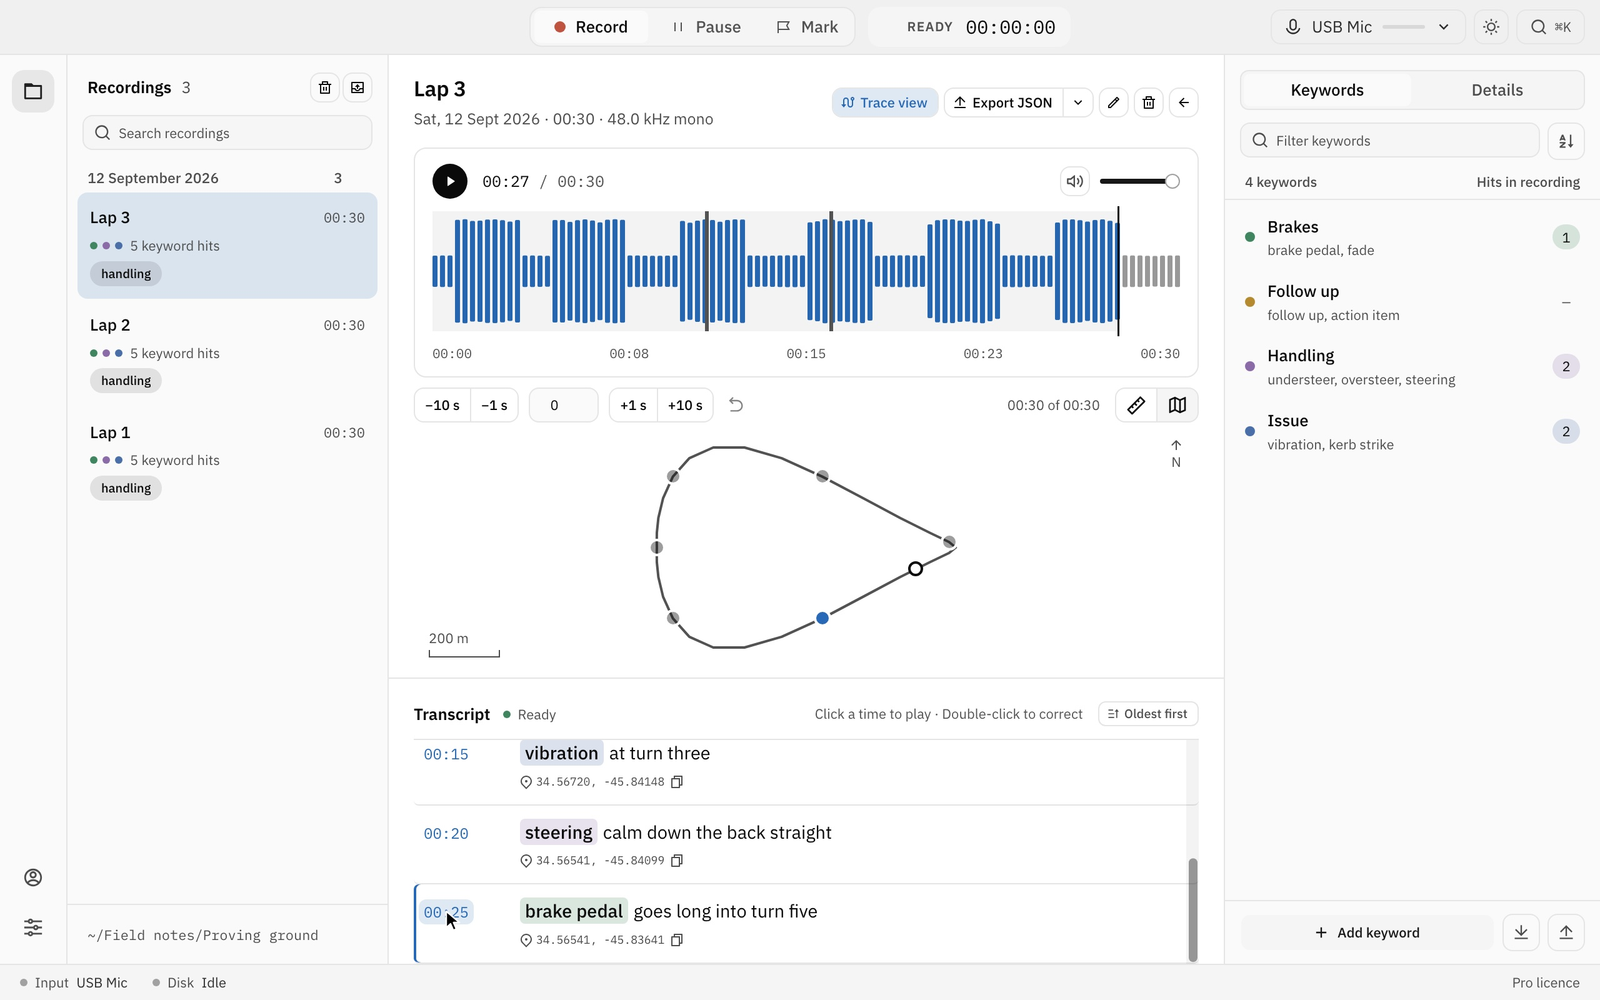Click the import keywords download icon
Screen dimensions: 1600x1000
pos(1521,932)
